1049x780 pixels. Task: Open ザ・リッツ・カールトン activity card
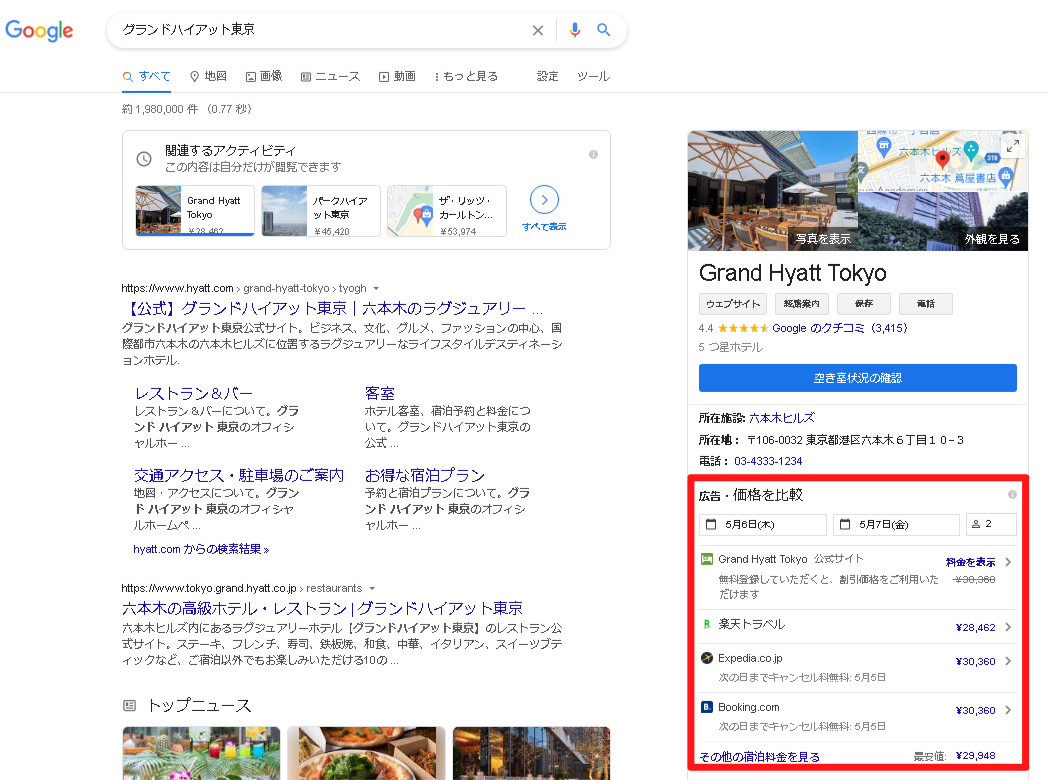tap(447, 210)
